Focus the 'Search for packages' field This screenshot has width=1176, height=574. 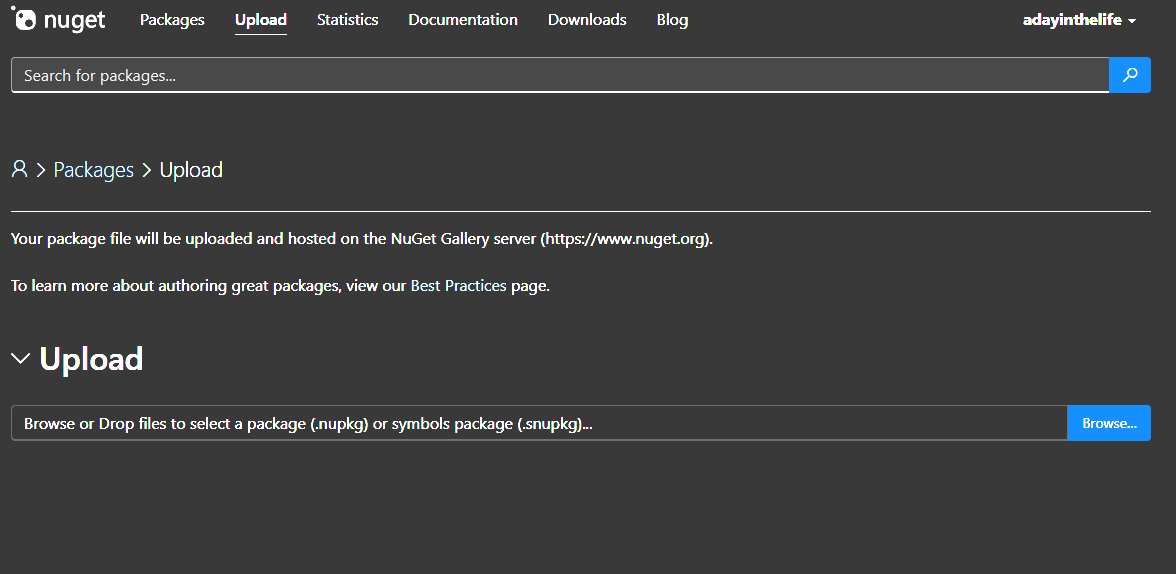[x=560, y=75]
